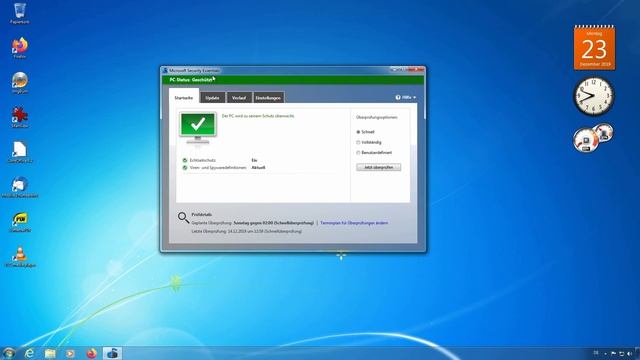Open Windows Media Player taskbar icon

tap(71, 353)
